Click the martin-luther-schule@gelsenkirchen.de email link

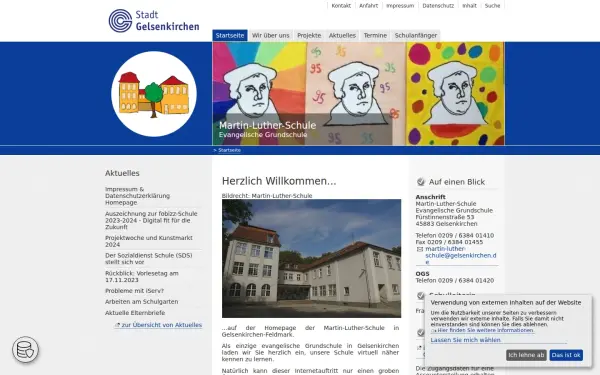point(461,255)
